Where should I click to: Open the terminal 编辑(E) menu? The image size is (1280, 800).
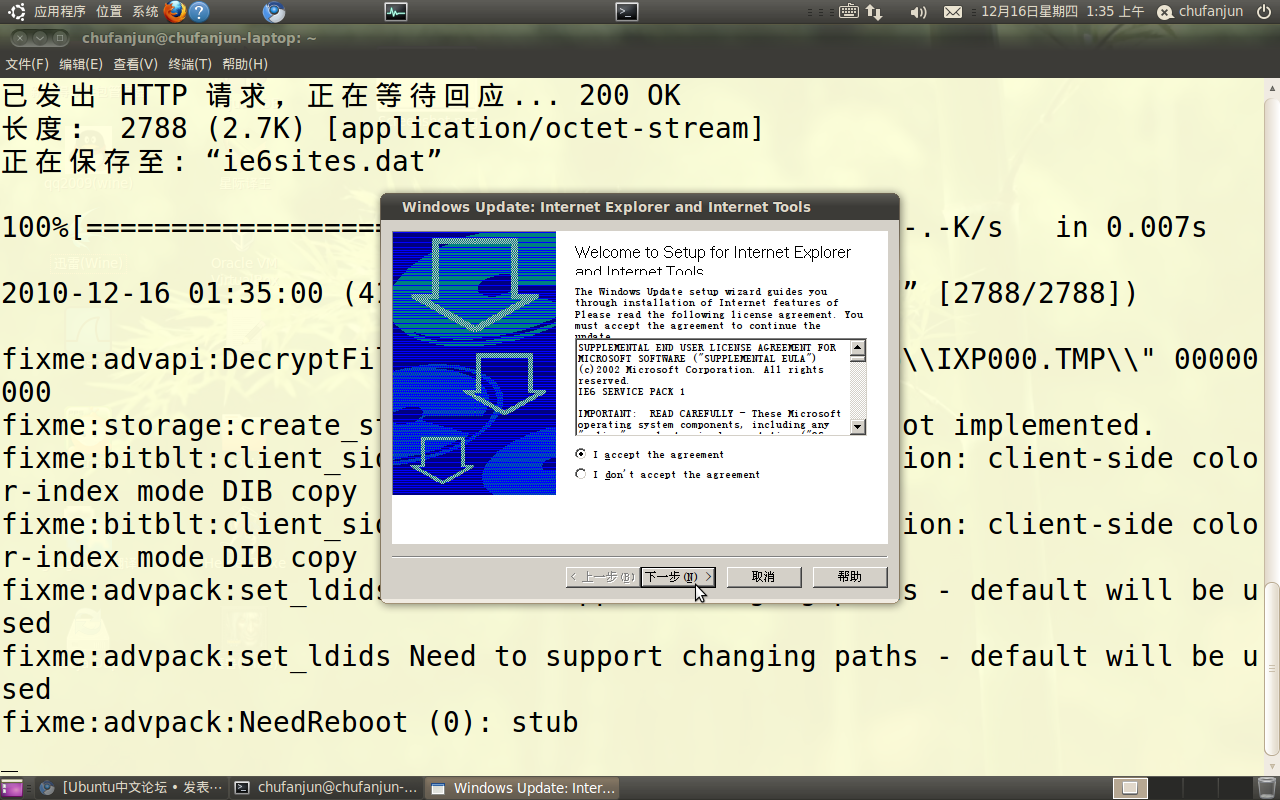81,64
